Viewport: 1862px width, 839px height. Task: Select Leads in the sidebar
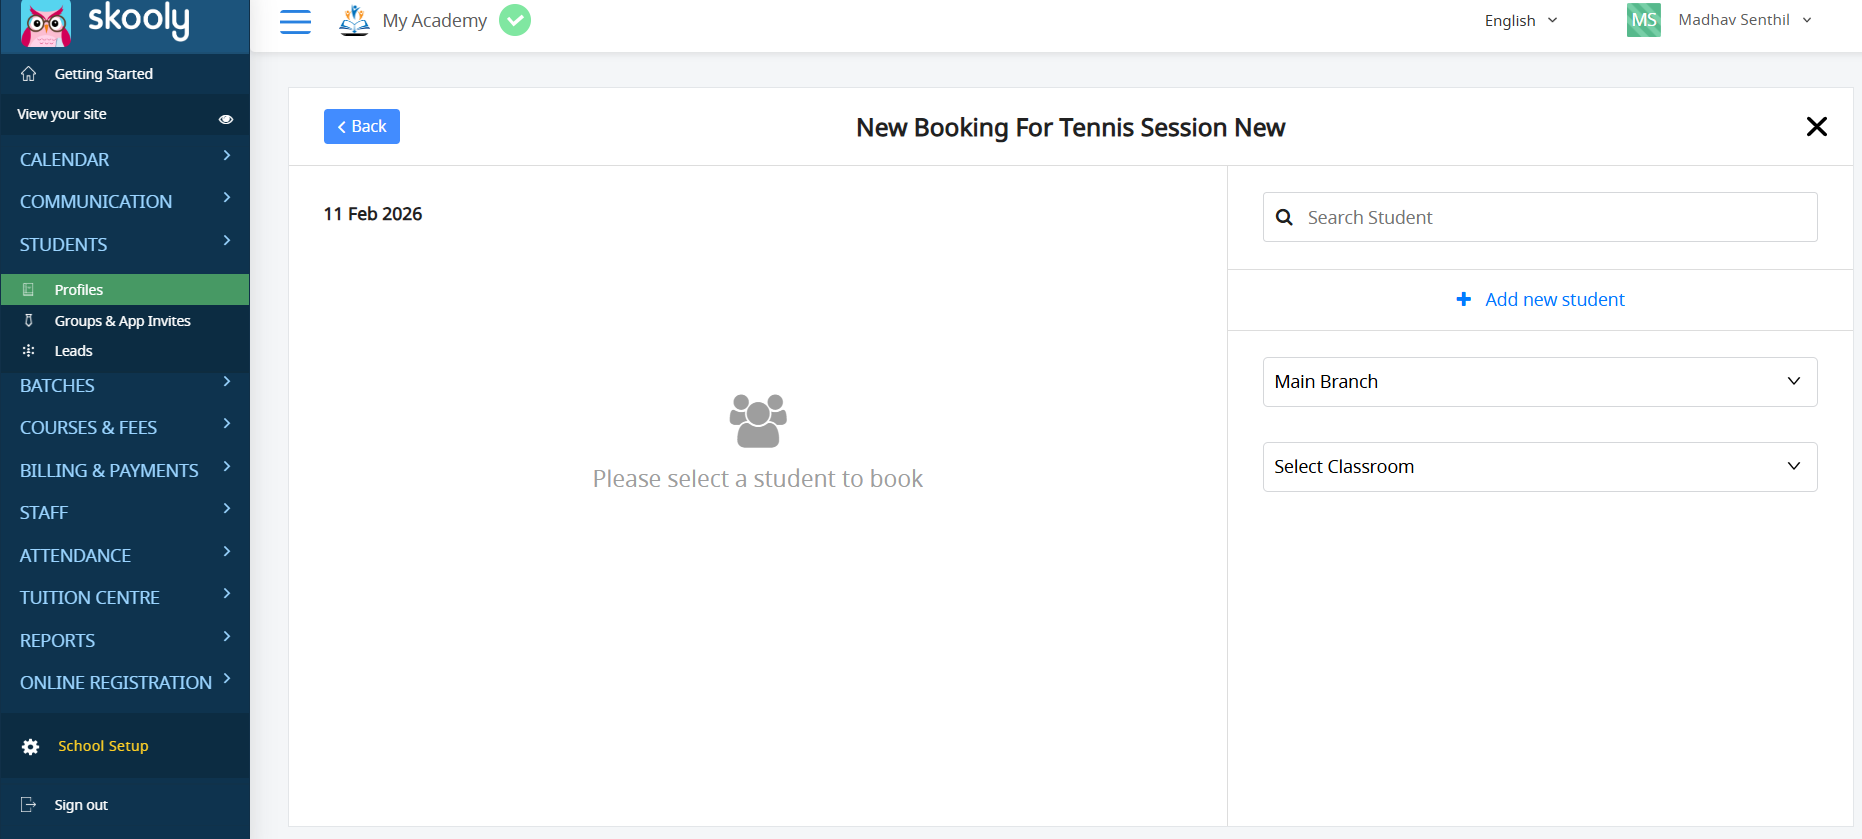tap(73, 351)
